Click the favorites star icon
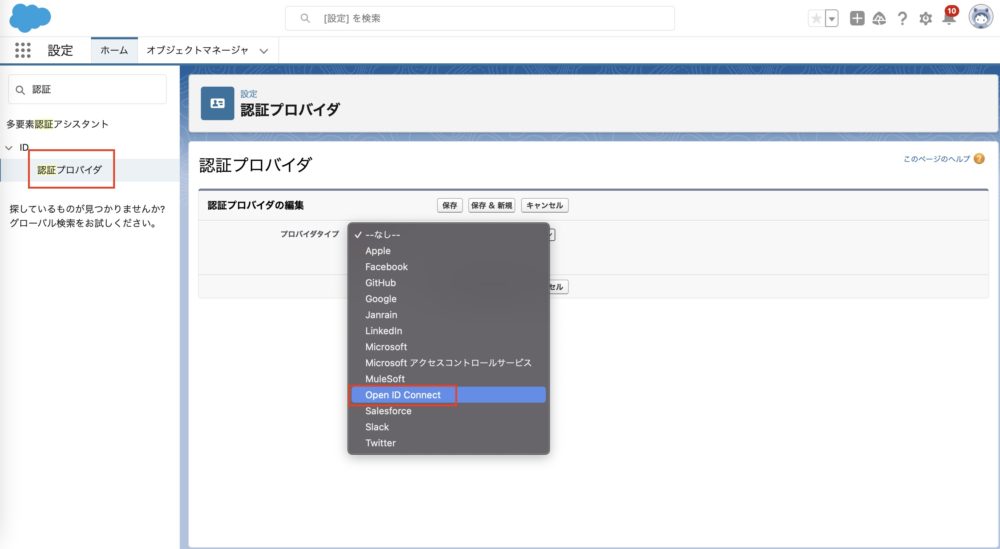Image resolution: width=1000 pixels, height=549 pixels. point(816,18)
